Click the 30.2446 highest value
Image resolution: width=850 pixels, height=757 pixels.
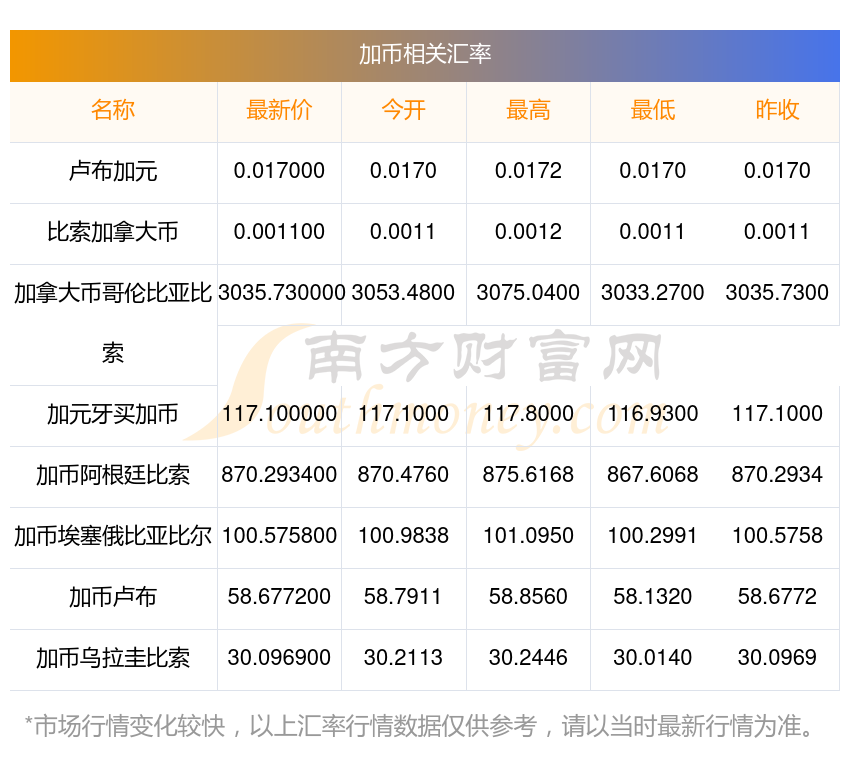(x=528, y=658)
